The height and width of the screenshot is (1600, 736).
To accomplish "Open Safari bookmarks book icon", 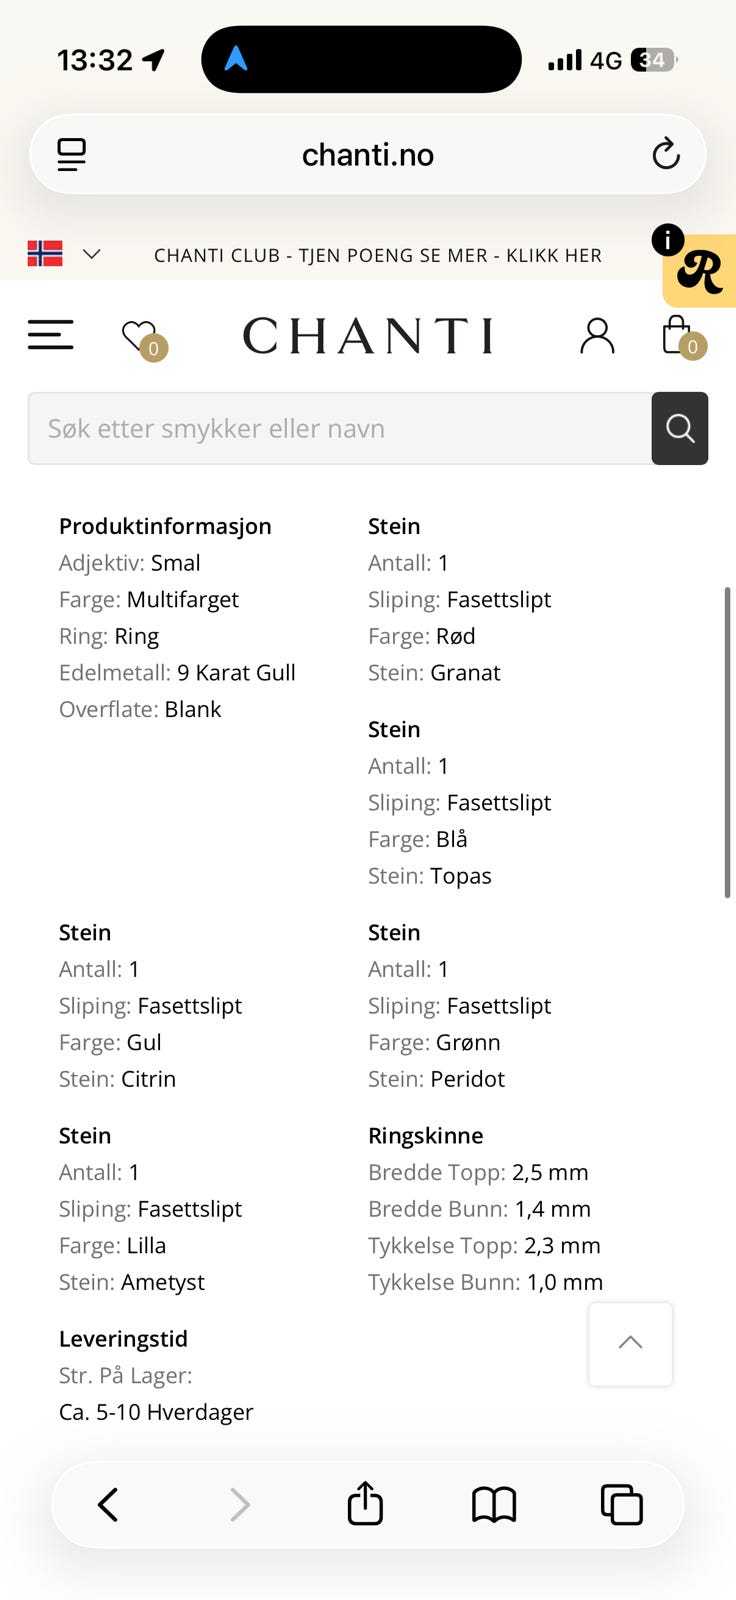I will [x=494, y=1504].
